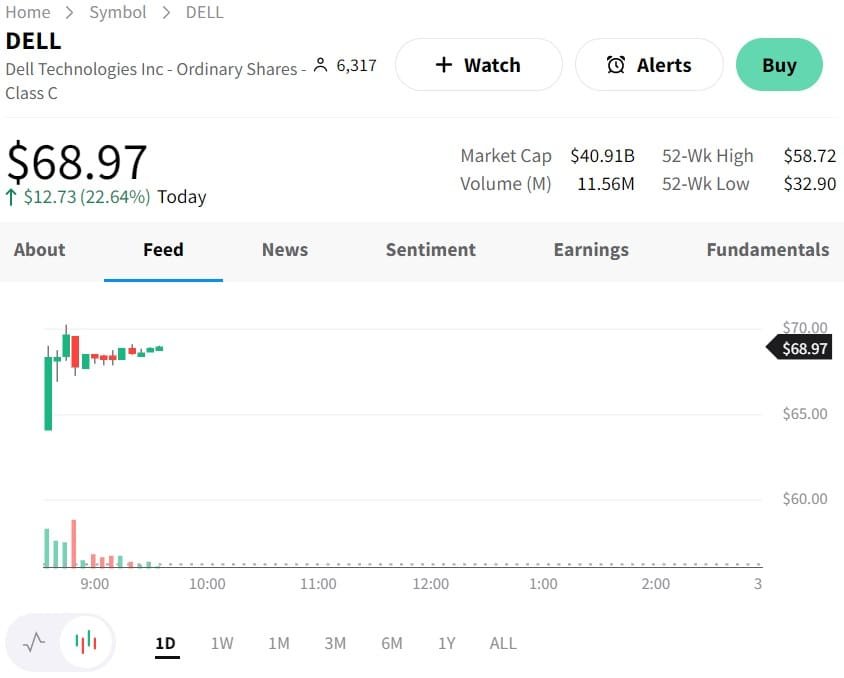Set chart range to 1Y
Image resolution: width=844 pixels, height=678 pixels.
(x=446, y=643)
